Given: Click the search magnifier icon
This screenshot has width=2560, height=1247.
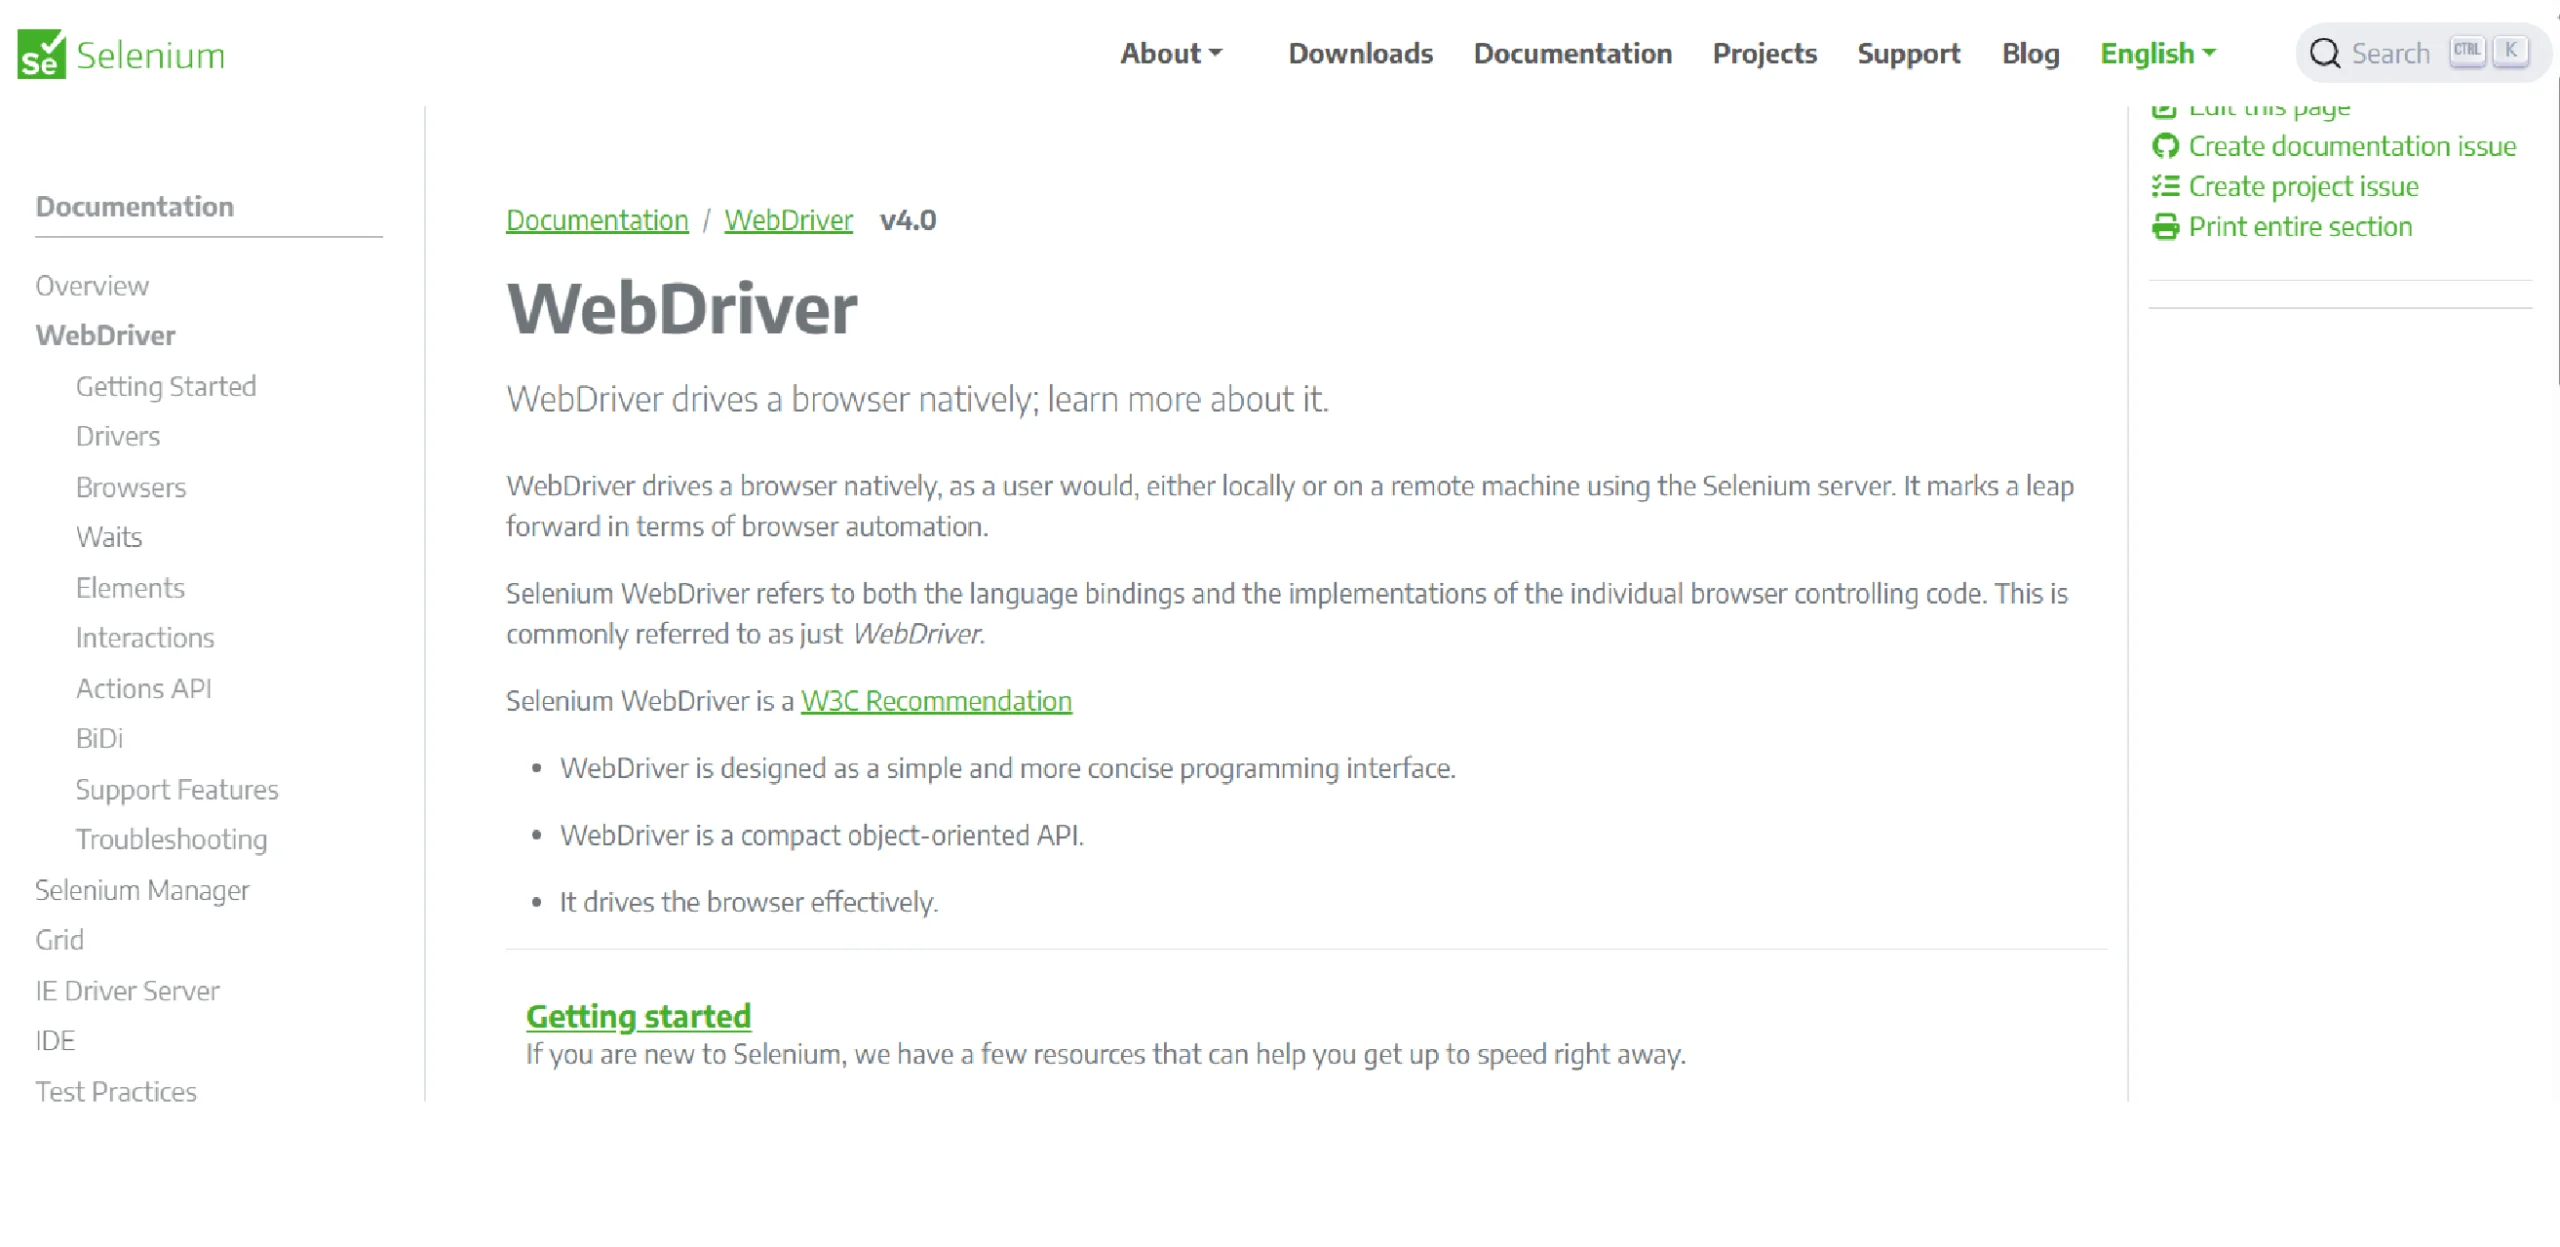Looking at the screenshot, I should pos(2325,53).
